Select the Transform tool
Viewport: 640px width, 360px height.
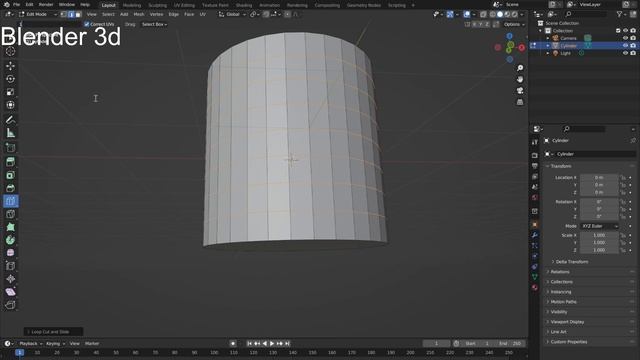coord(11,105)
